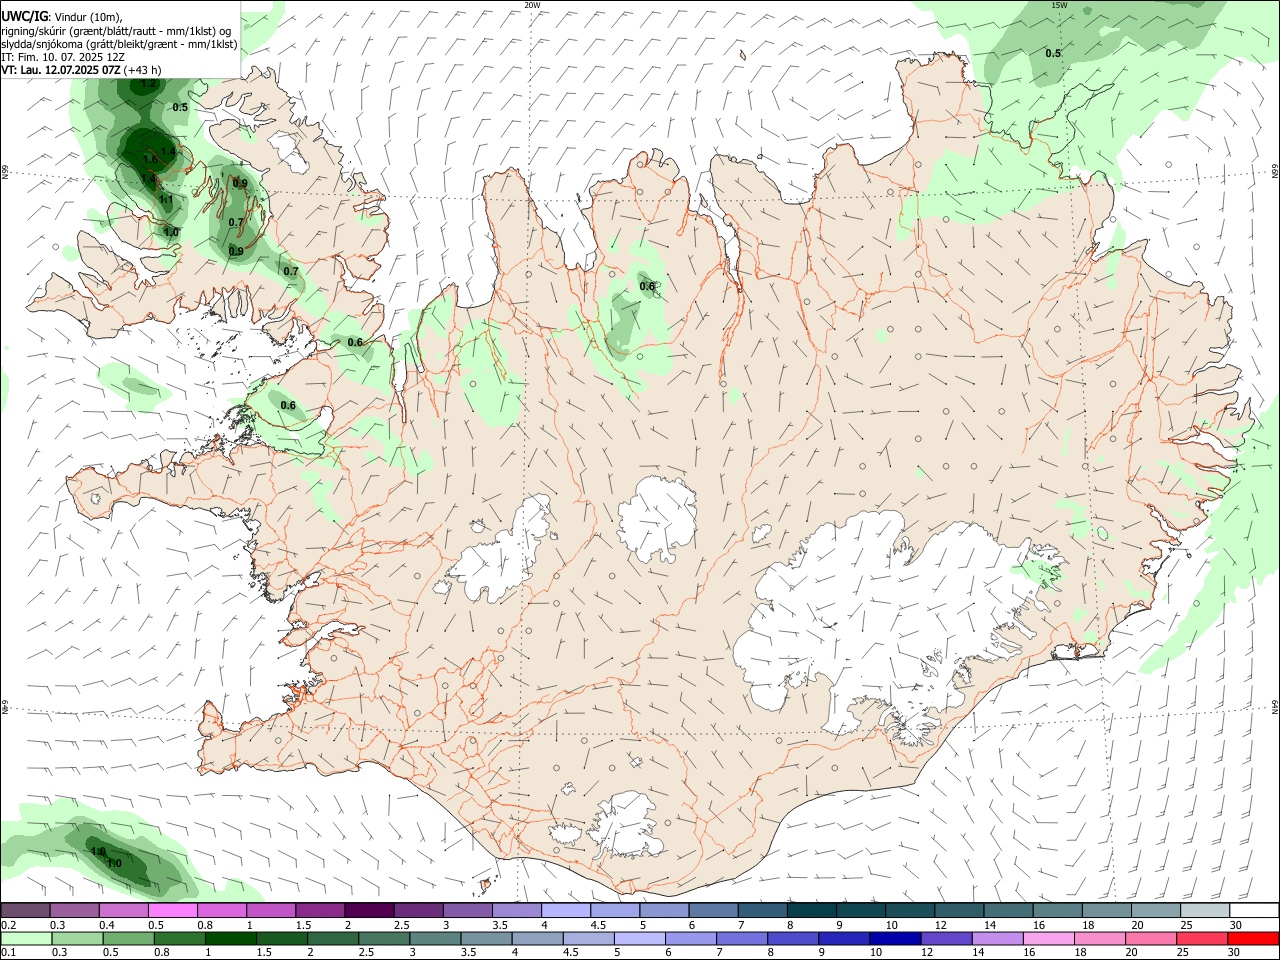1280x960 pixels.
Task: Click the '64N' latitude label on right edge
Action: click(x=1275, y=706)
